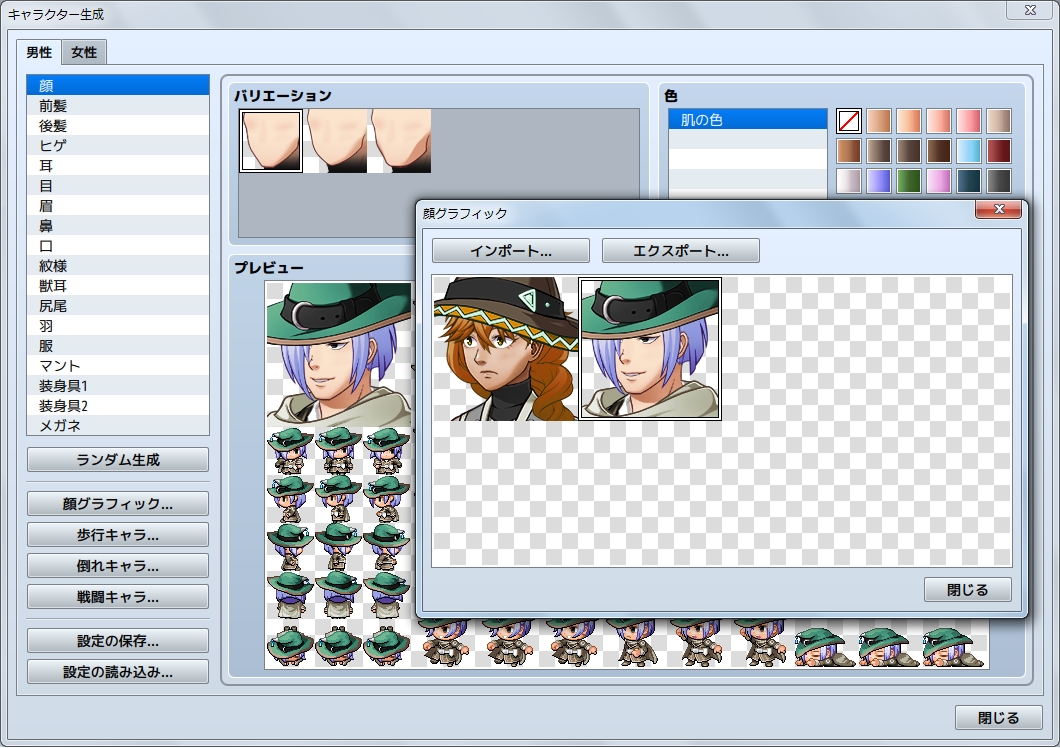Choose the first face shape variation
1060x748 pixels.
[x=271, y=141]
